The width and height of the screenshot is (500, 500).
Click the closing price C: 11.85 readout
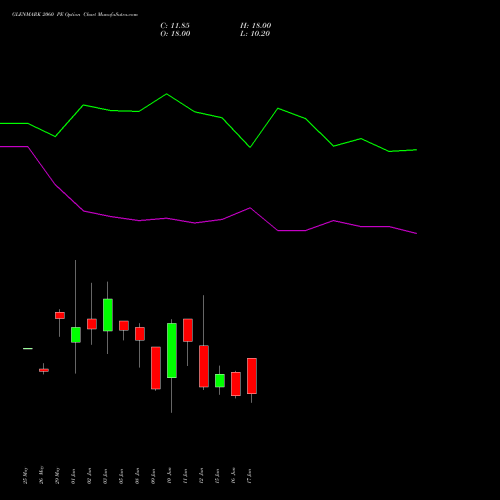coord(175,26)
